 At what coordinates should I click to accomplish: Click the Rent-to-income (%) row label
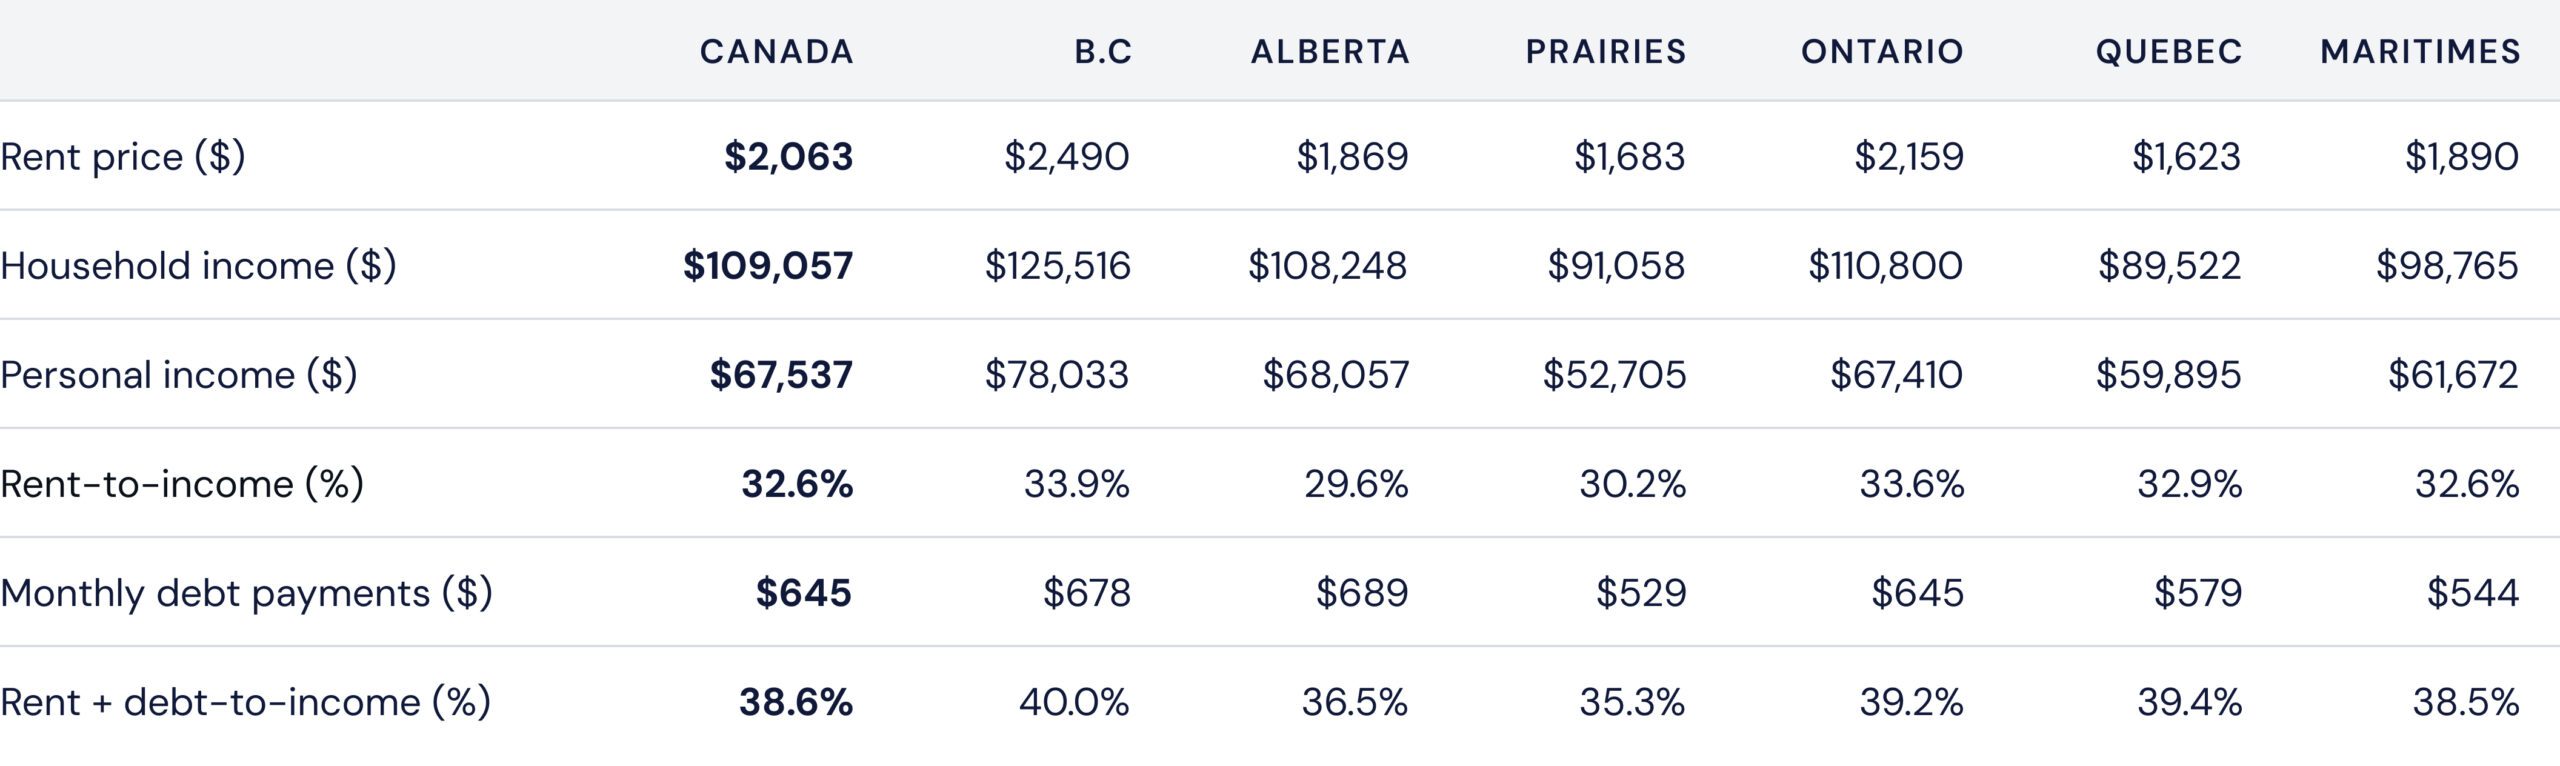182,484
